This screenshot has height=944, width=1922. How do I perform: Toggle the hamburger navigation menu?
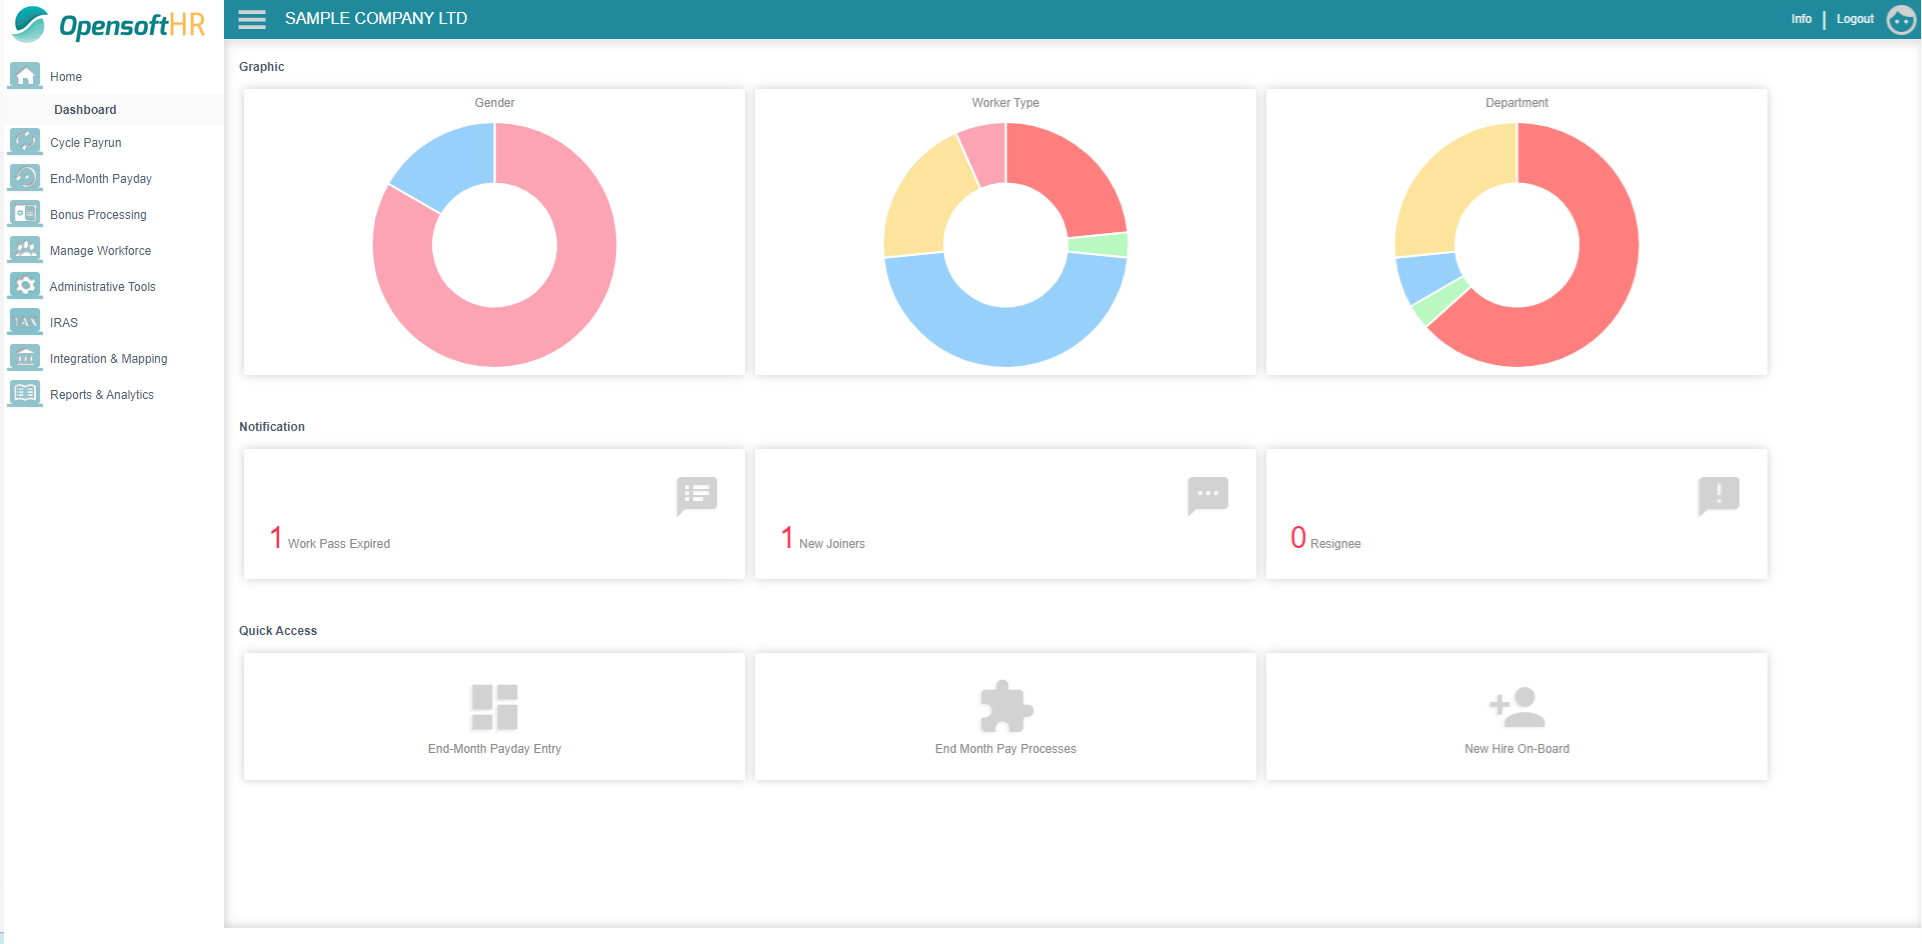coord(250,18)
